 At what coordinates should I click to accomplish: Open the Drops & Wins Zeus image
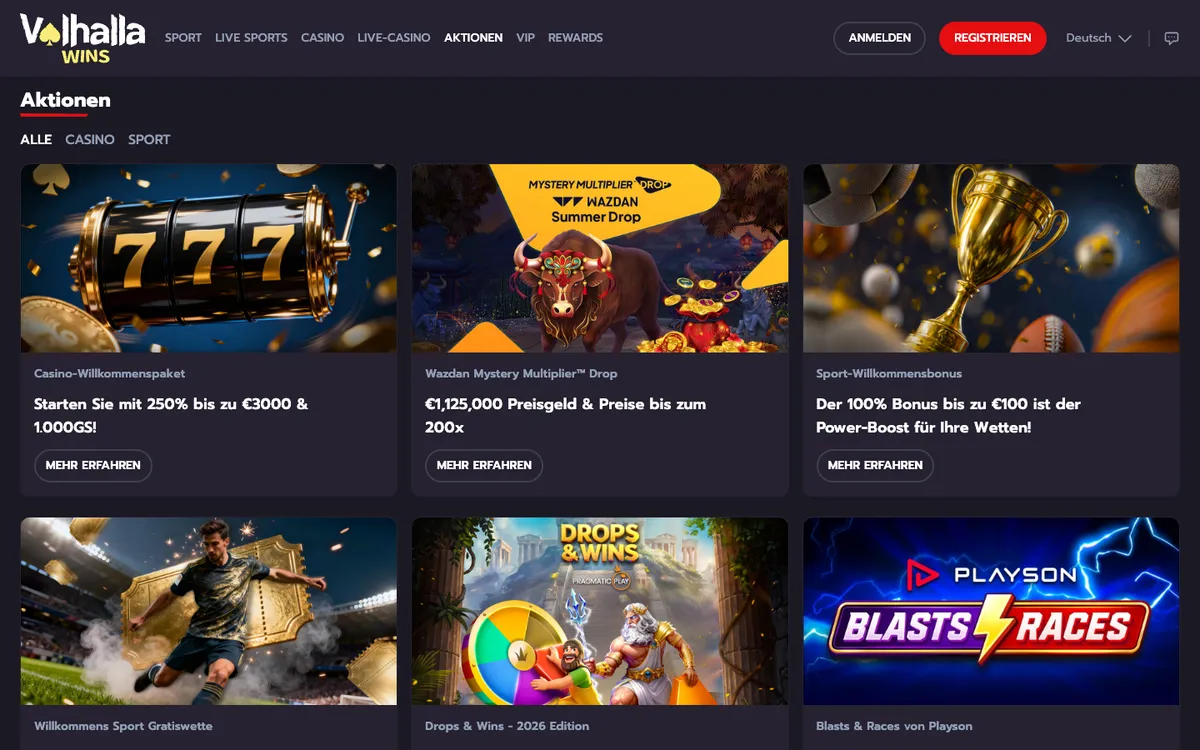tap(600, 611)
